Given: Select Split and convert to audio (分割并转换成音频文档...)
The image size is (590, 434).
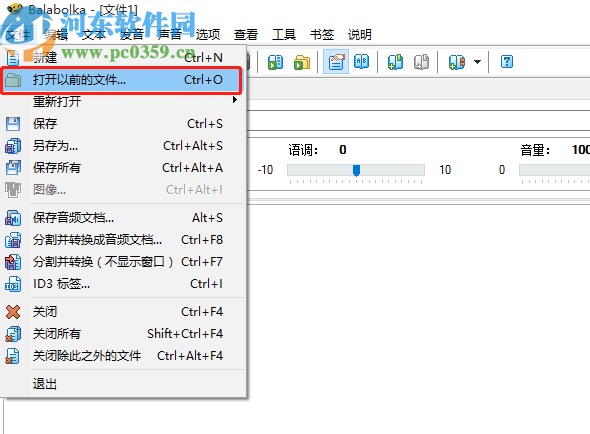Looking at the screenshot, I should coord(123,240).
